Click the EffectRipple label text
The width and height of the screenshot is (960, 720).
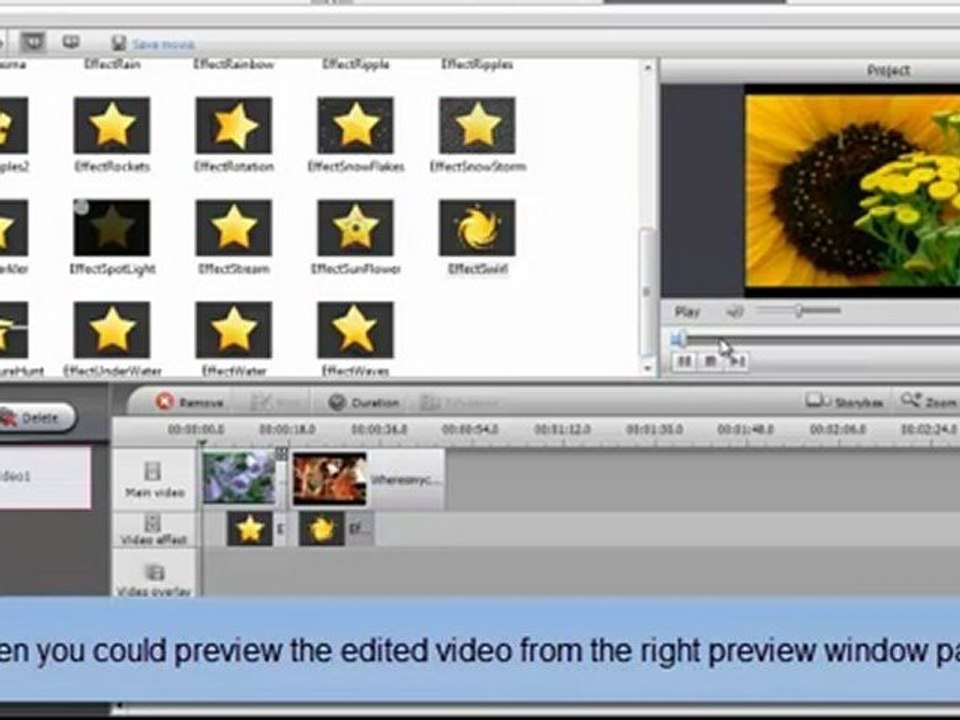point(355,64)
